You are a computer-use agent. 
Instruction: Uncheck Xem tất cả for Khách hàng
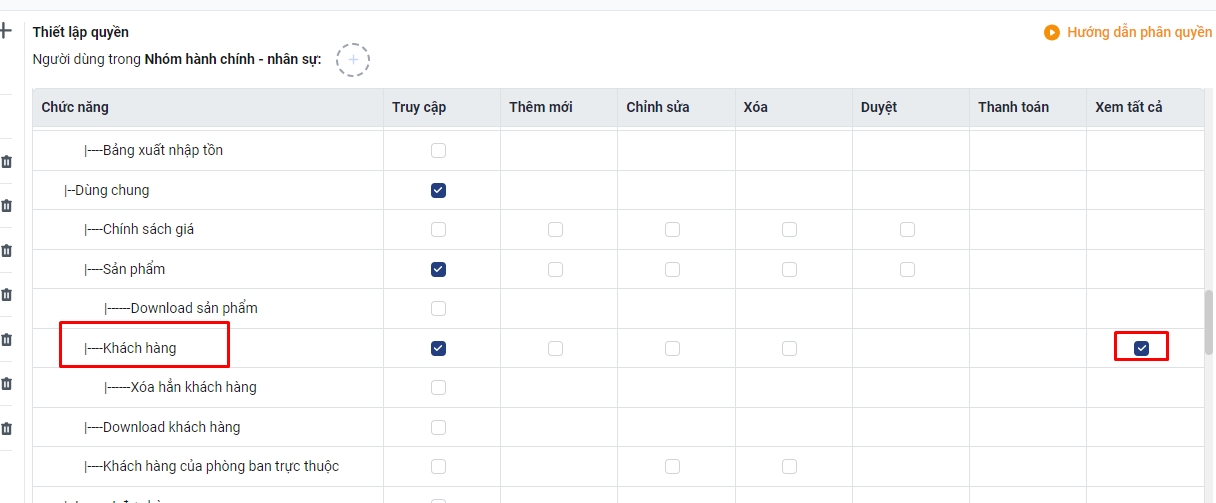[x=1142, y=348]
